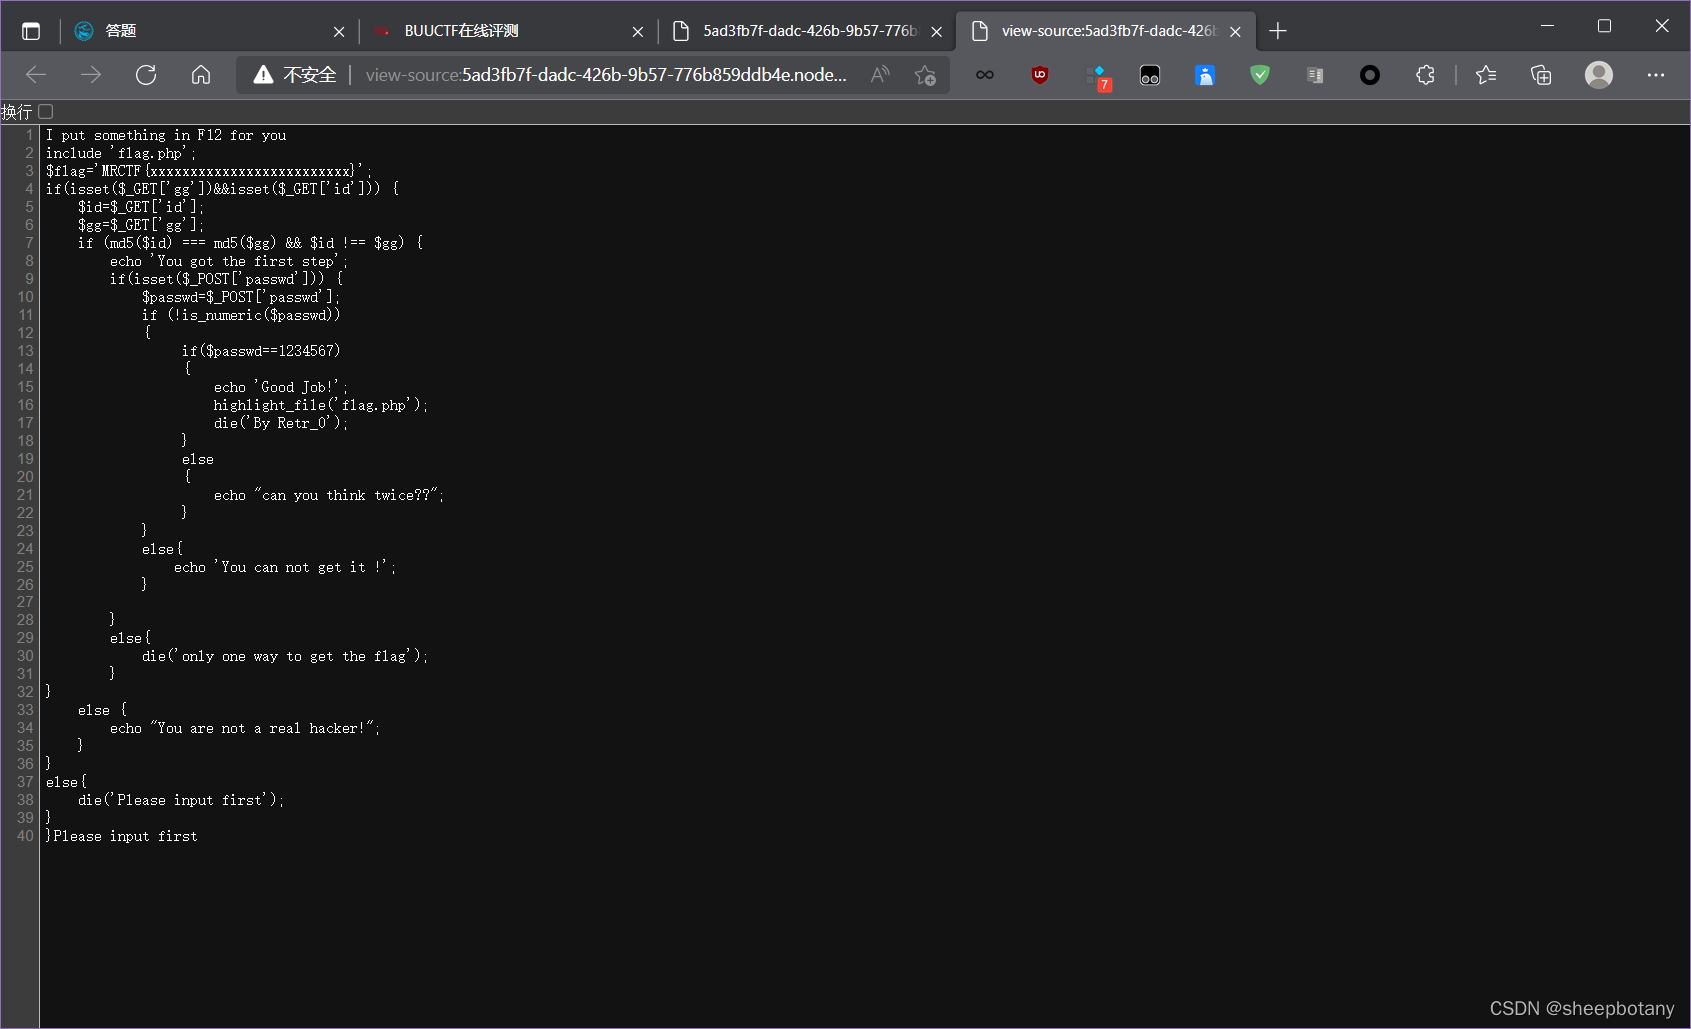Click line number 21 in gutter
The width and height of the screenshot is (1691, 1029).
(25, 495)
